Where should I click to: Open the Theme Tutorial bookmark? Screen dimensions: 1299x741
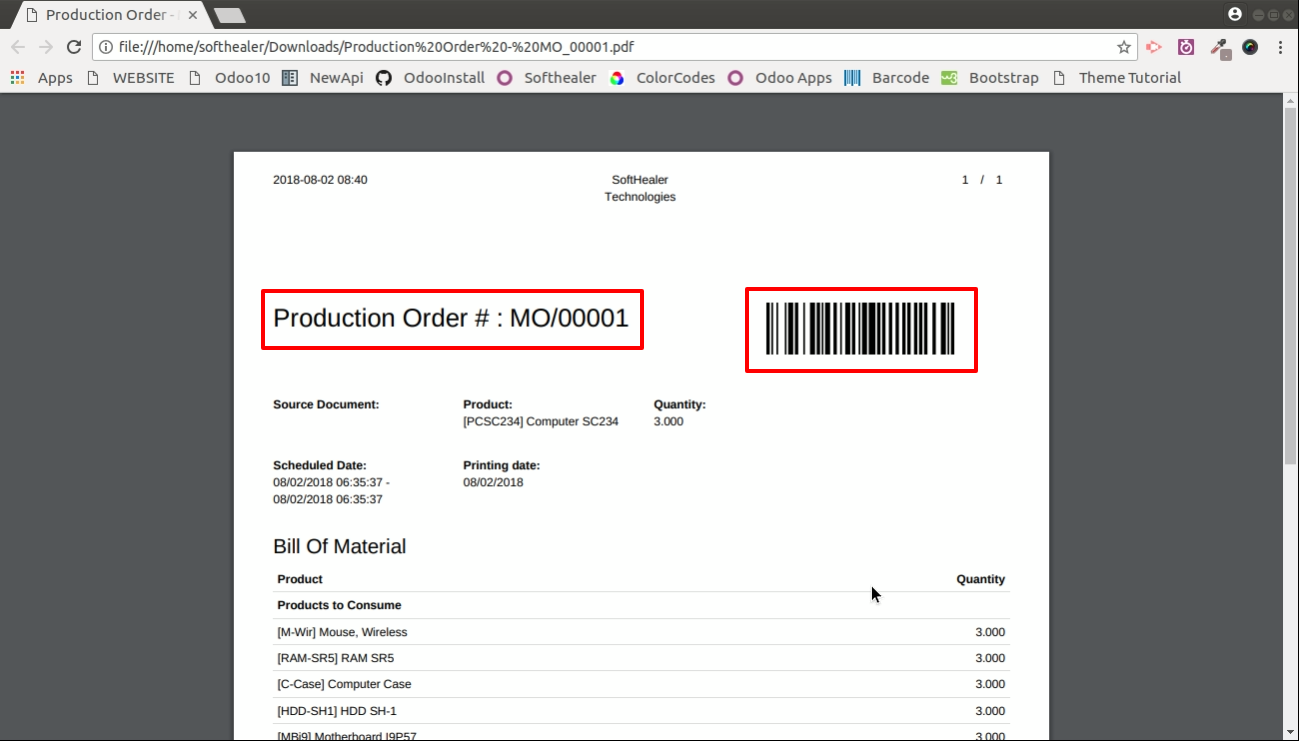tap(1117, 78)
